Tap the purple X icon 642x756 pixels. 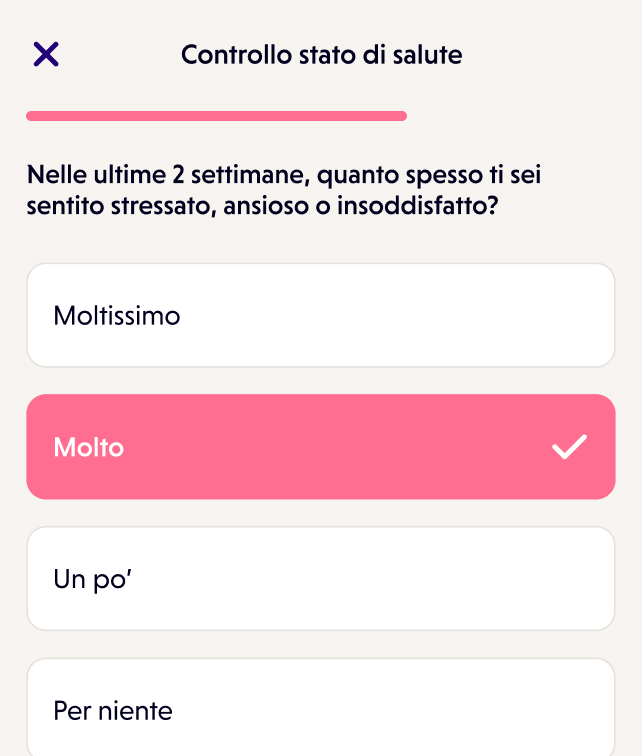46,55
